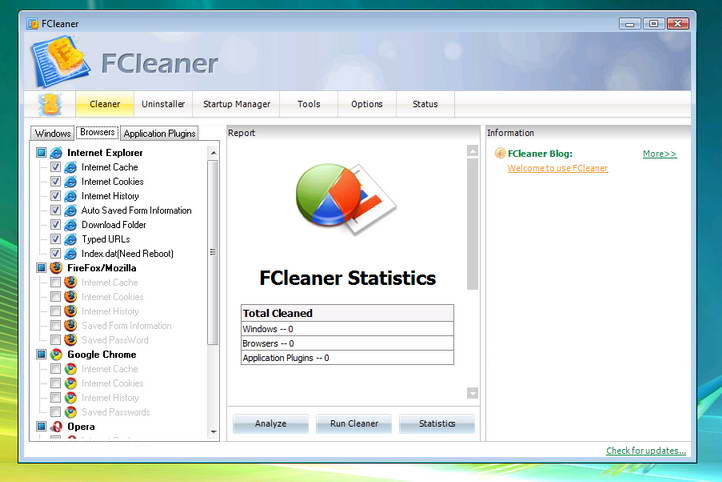Click Report panel scroll up arrow

click(472, 151)
